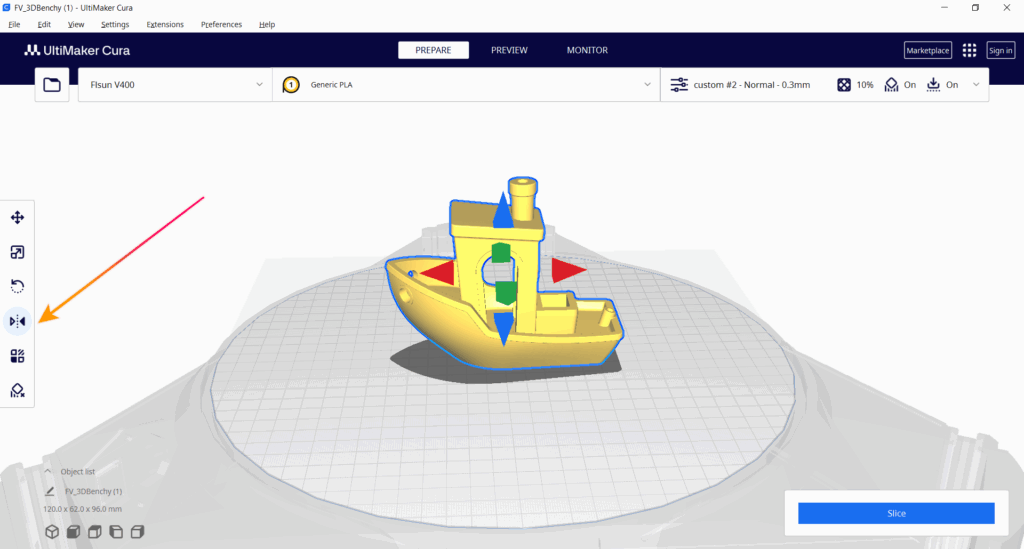This screenshot has height=549, width=1024.
Task: Click the lower green mirror Y handle
Action: 506,292
